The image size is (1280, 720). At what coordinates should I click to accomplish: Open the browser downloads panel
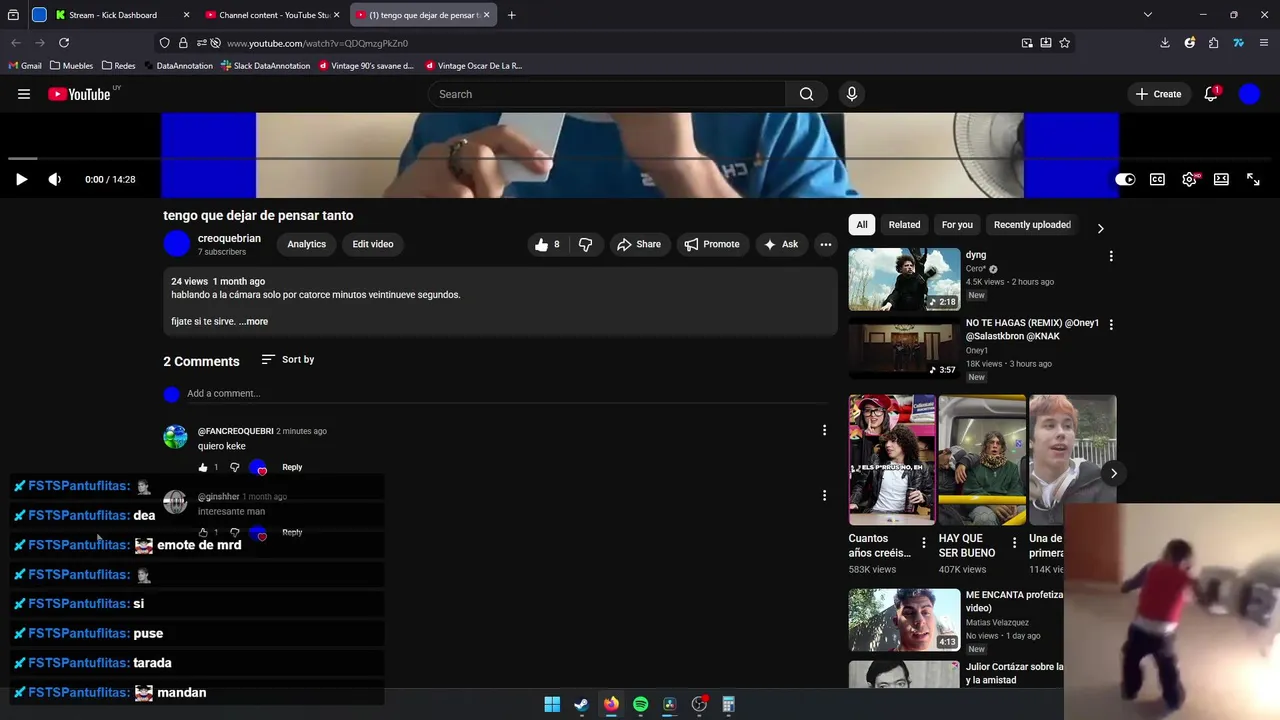[1165, 43]
